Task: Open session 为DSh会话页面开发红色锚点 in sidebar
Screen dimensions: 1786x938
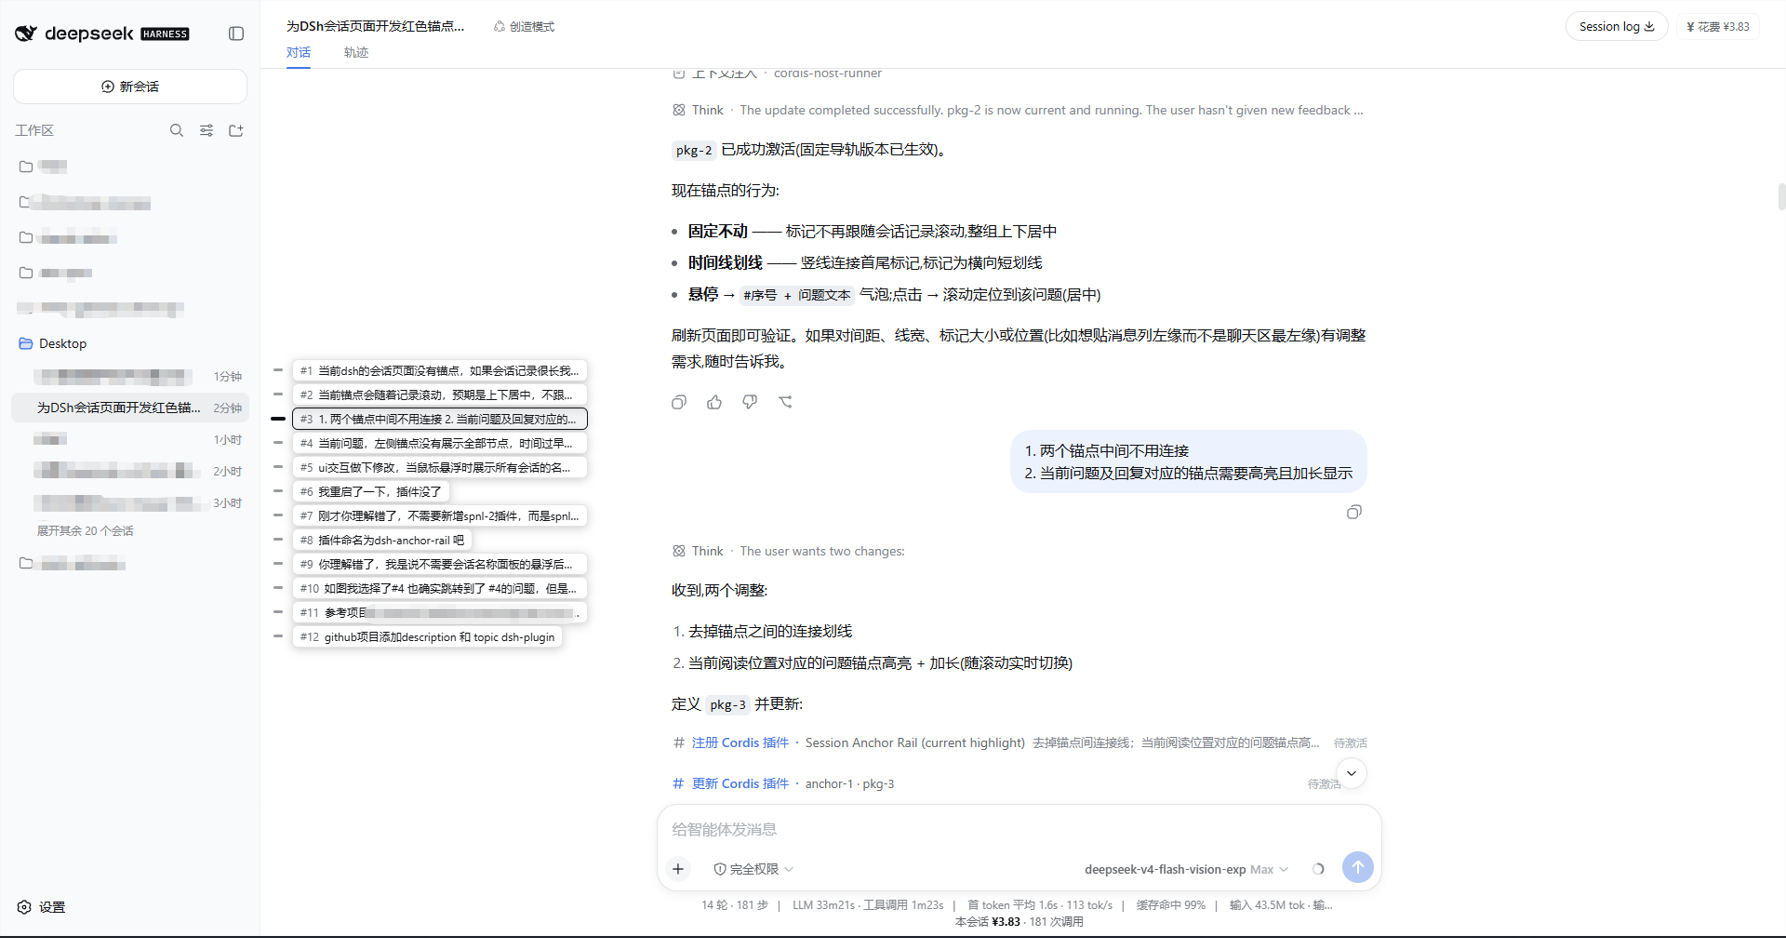Action: [130, 407]
